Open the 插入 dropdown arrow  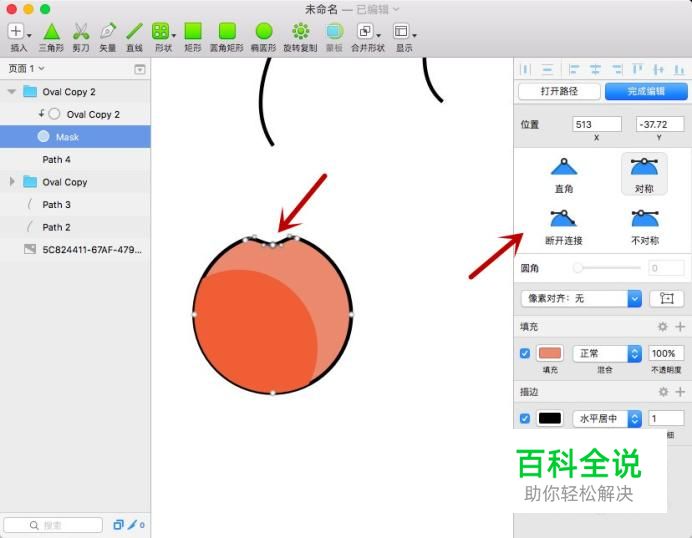[x=29, y=35]
